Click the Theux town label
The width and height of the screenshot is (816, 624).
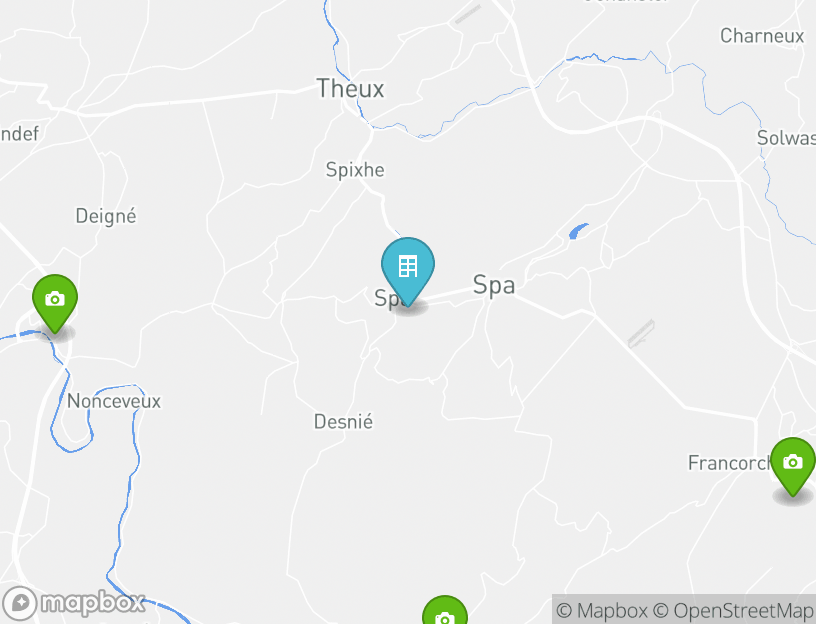tap(350, 88)
